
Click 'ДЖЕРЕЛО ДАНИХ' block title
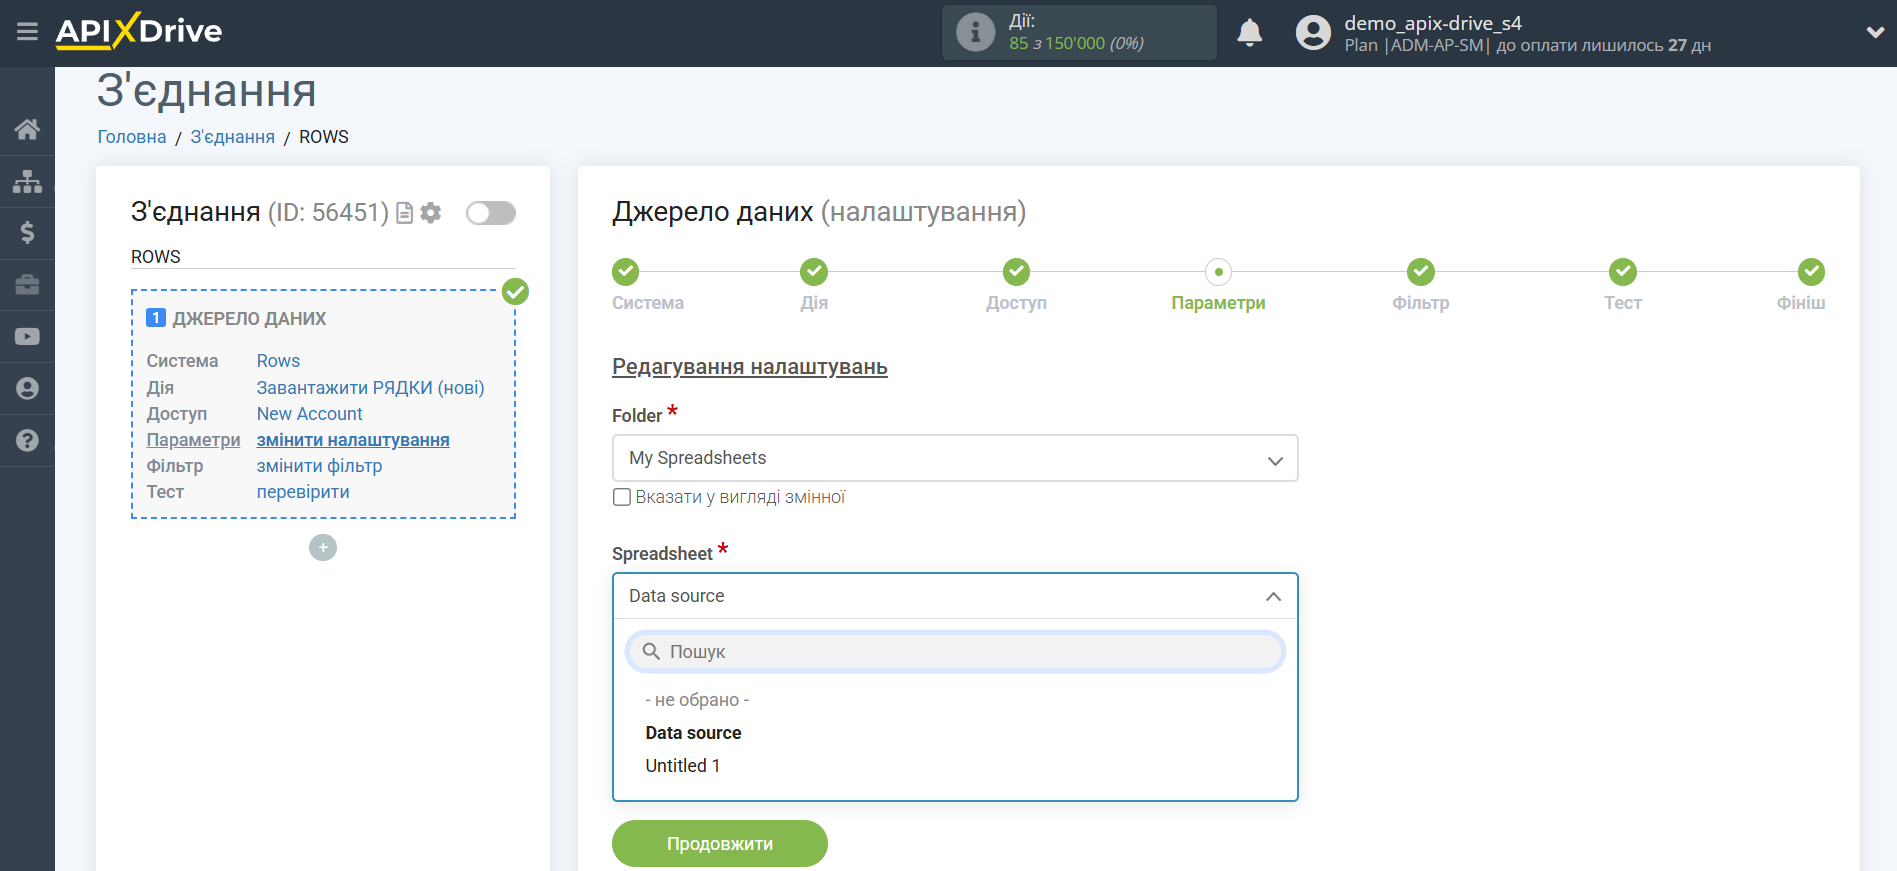(x=249, y=319)
